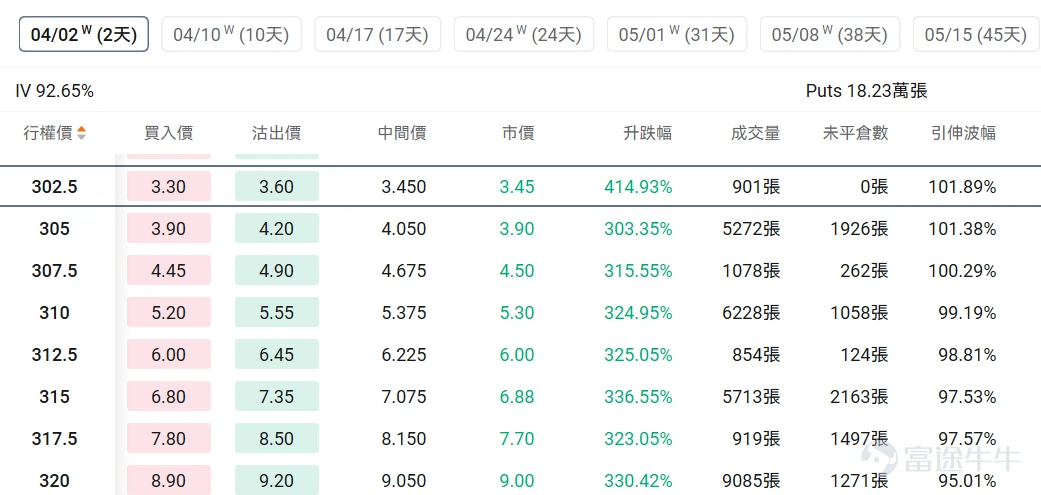Viewport: 1041px width, 495px height.
Task: Sort by strike price using the arrow icon
Action: (82, 133)
